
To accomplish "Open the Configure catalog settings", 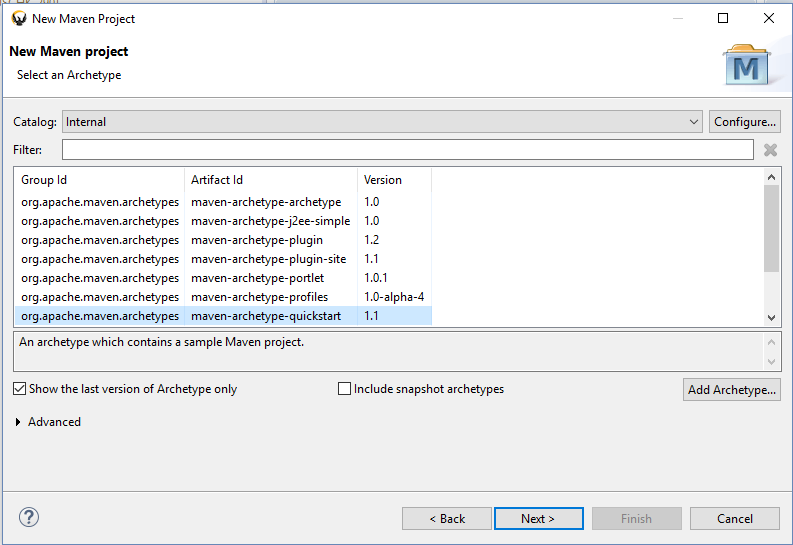I will click(x=744, y=122).
